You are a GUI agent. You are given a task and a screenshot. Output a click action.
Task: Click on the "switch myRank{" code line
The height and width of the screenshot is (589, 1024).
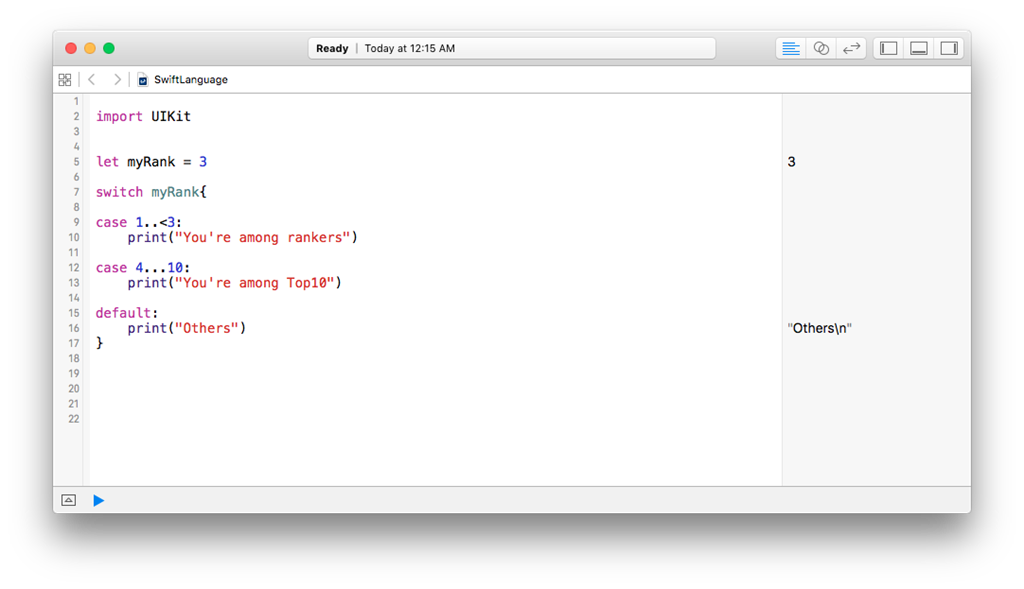[151, 192]
